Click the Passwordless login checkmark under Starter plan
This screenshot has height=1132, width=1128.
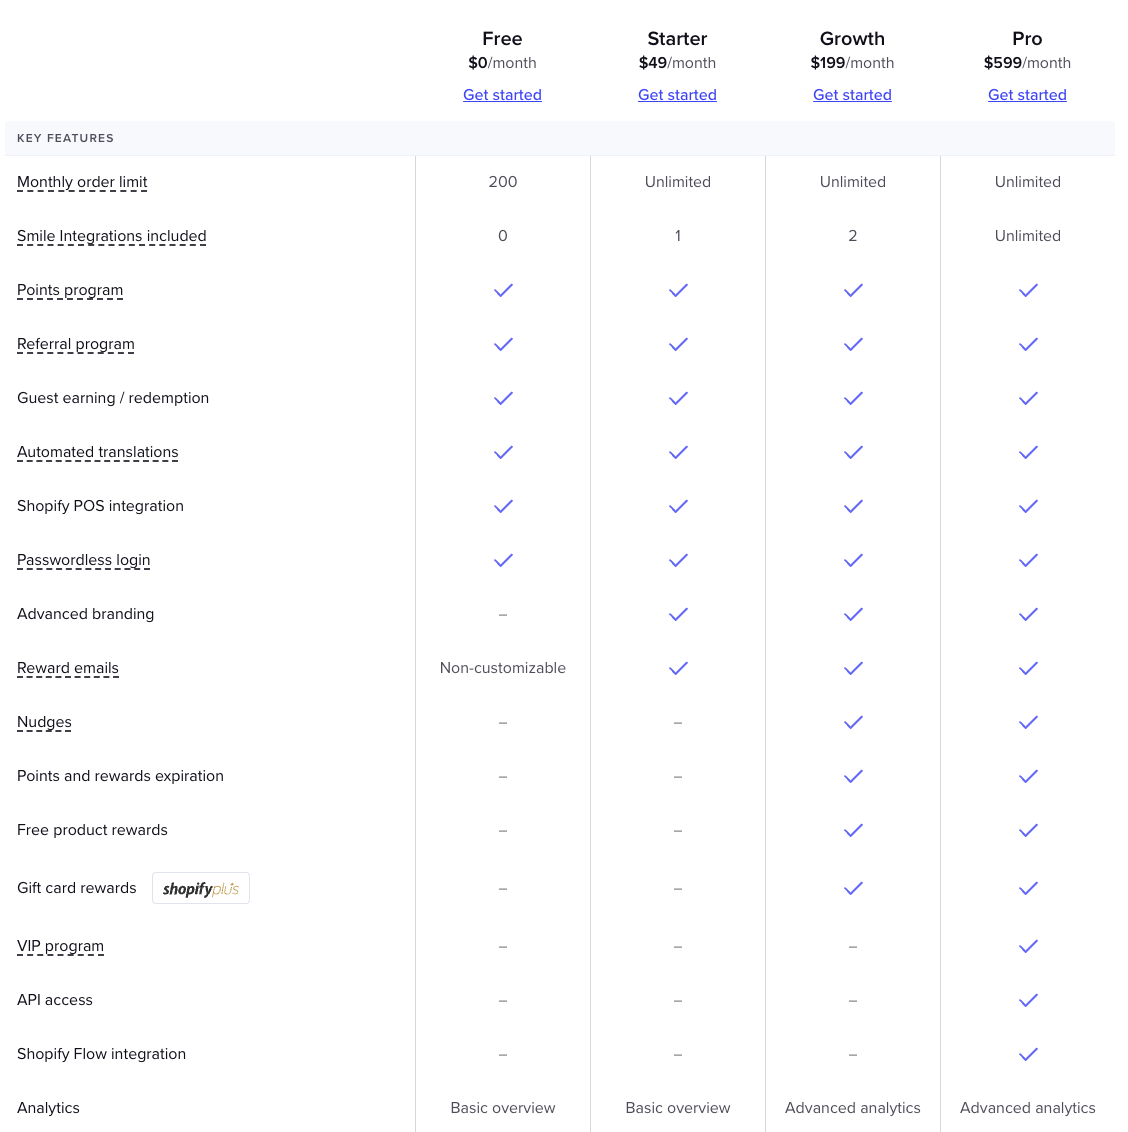click(677, 560)
